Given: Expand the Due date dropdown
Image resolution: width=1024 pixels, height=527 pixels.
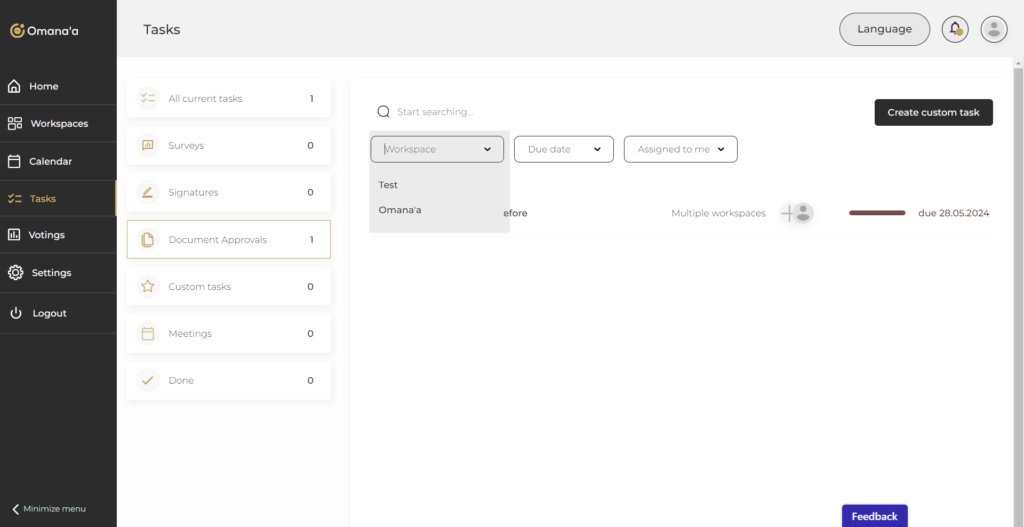Looking at the screenshot, I should tap(563, 149).
